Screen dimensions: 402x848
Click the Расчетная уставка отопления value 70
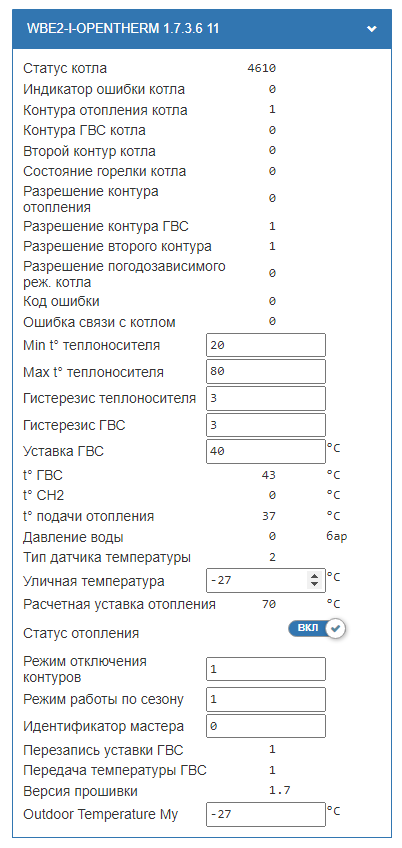[x=269, y=604]
